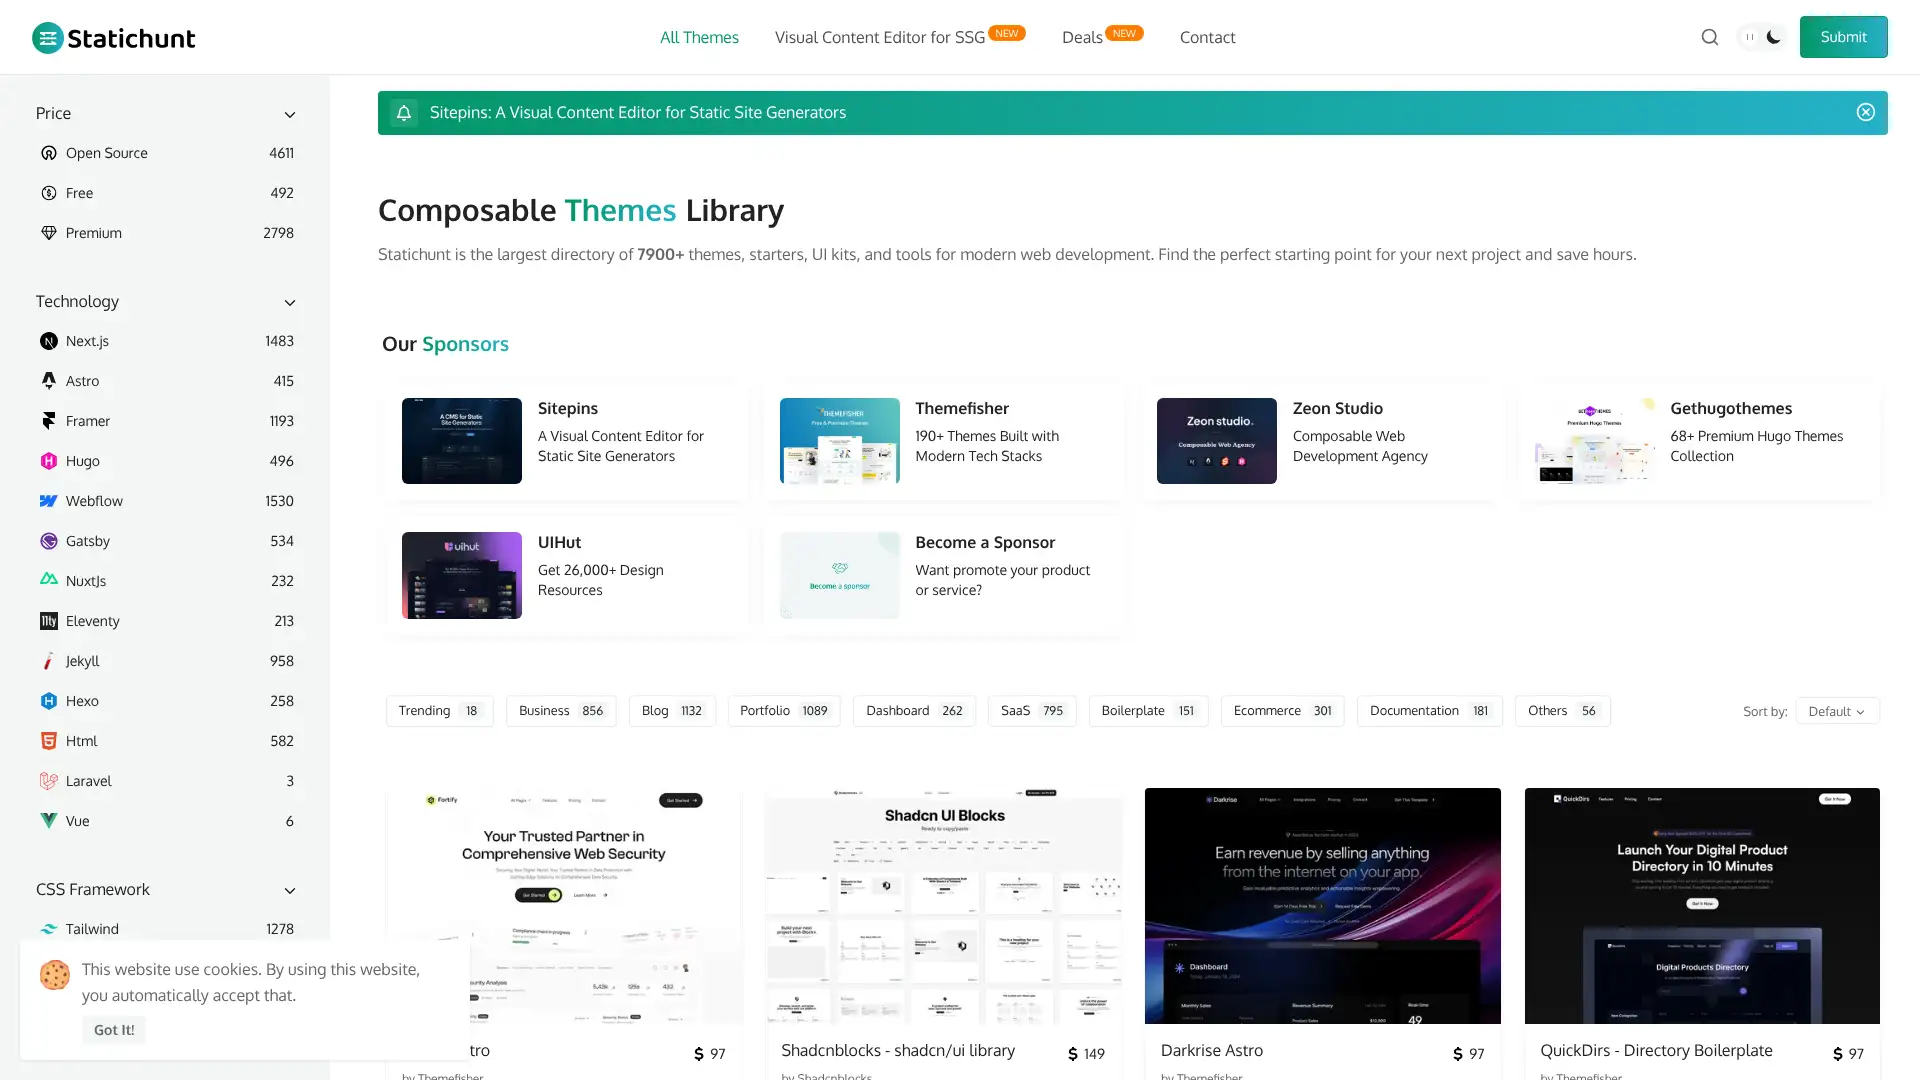Open Shadcnblocks - shadcn/ui library title
The height and width of the screenshot is (1080, 1920).
[898, 1051]
